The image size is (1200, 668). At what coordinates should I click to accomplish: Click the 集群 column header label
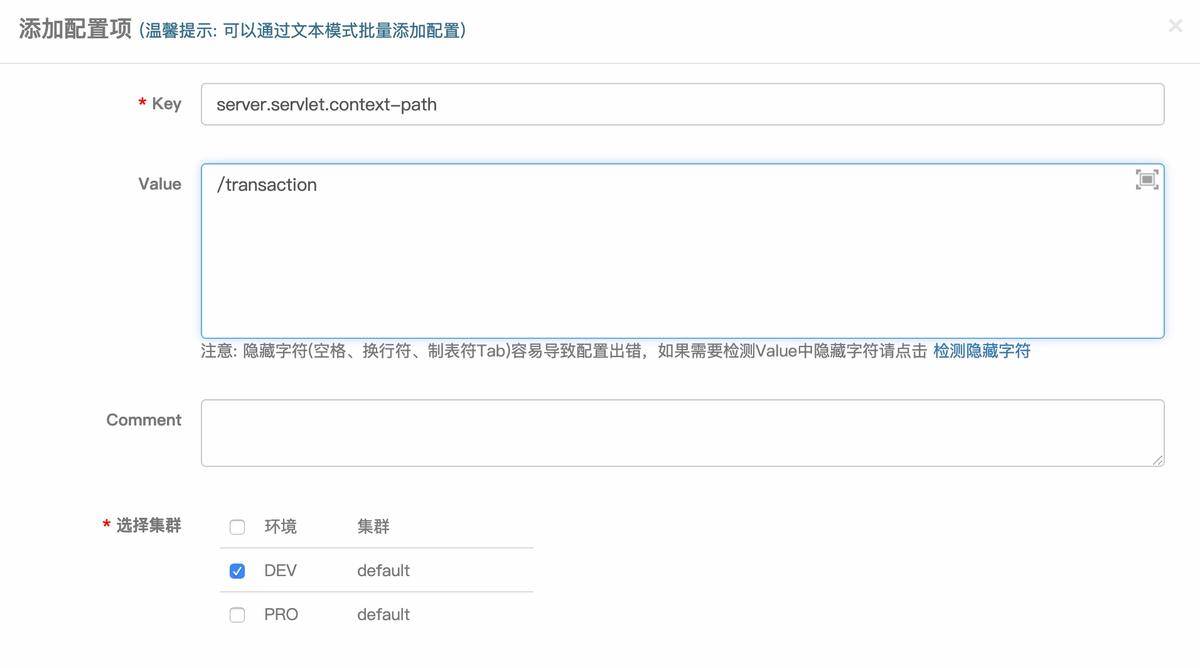[372, 525]
